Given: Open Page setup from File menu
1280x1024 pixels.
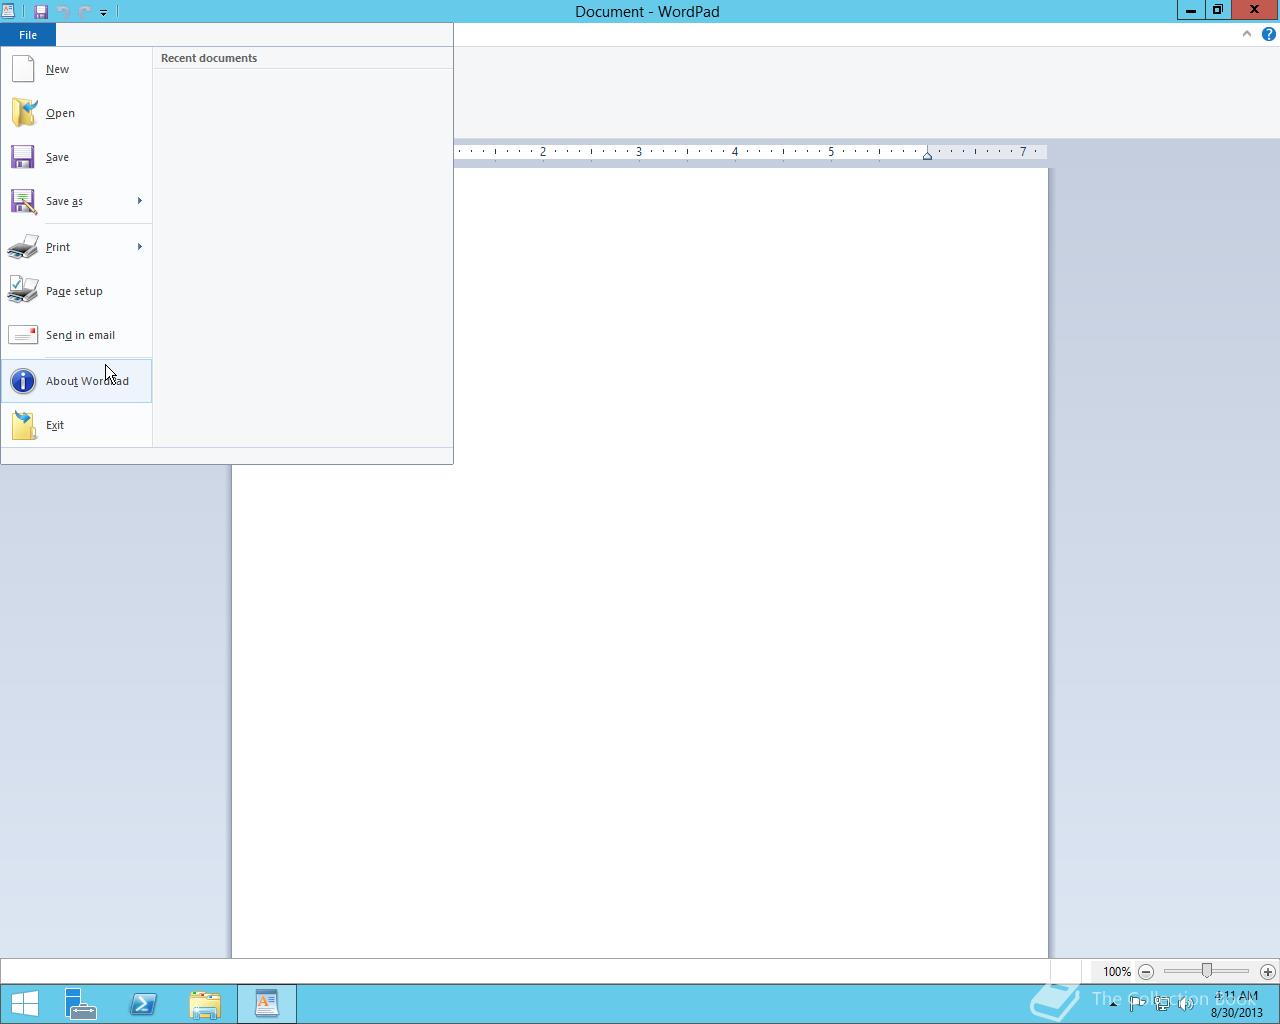Looking at the screenshot, I should [76, 291].
